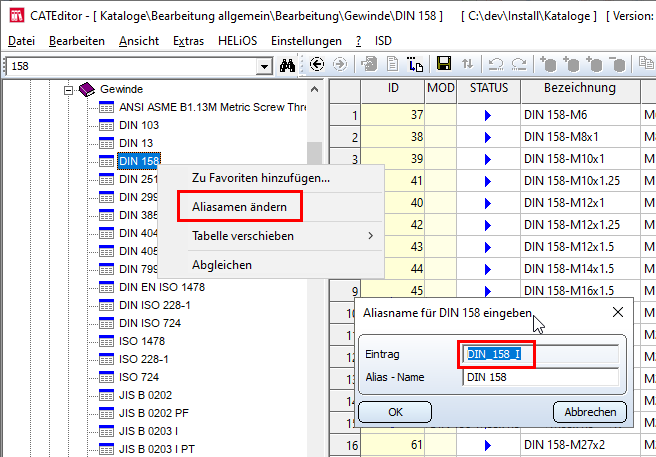Click the remove dataset minus-cylinder icon
The width and height of the screenshot is (656, 457).
[x=616, y=64]
